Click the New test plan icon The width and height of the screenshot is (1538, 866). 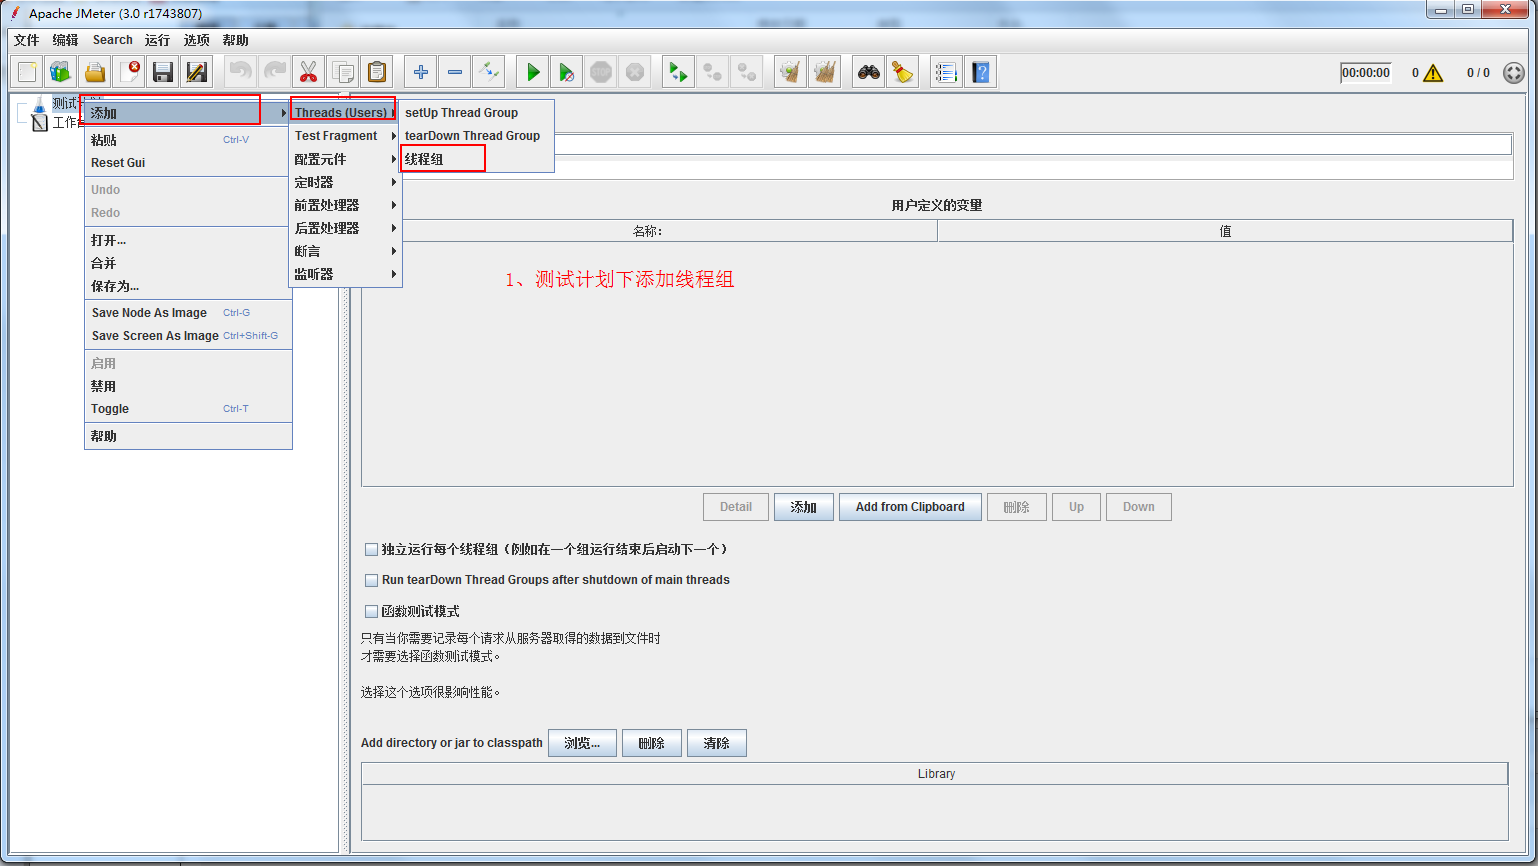pos(28,72)
